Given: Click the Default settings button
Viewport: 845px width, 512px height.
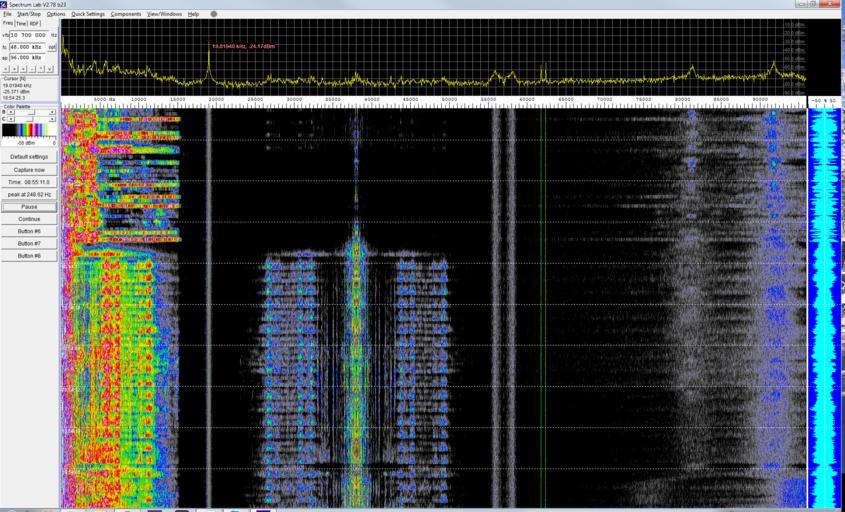Looking at the screenshot, I should pos(29,157).
